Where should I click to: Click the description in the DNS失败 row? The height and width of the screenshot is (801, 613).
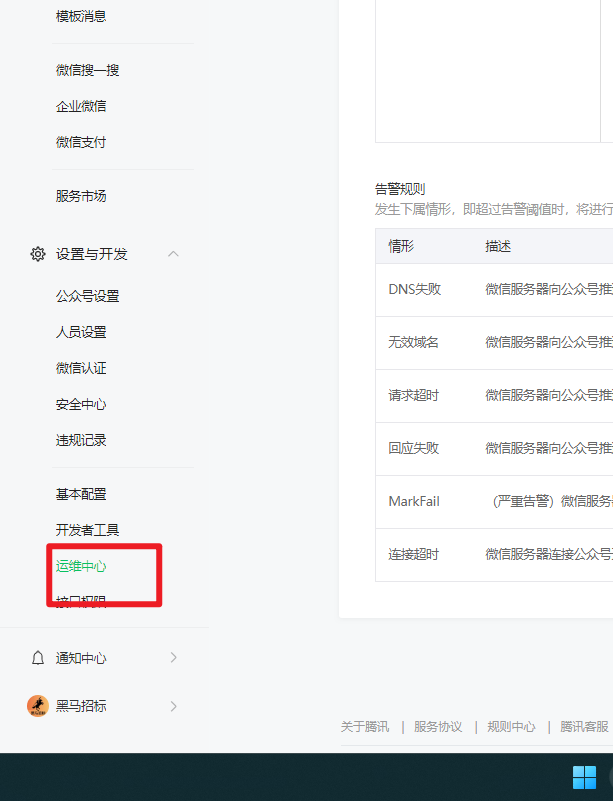[549, 289]
